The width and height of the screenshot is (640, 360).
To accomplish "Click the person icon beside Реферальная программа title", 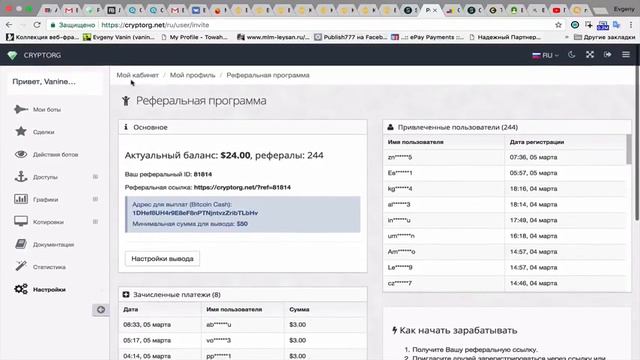I will click(x=126, y=100).
